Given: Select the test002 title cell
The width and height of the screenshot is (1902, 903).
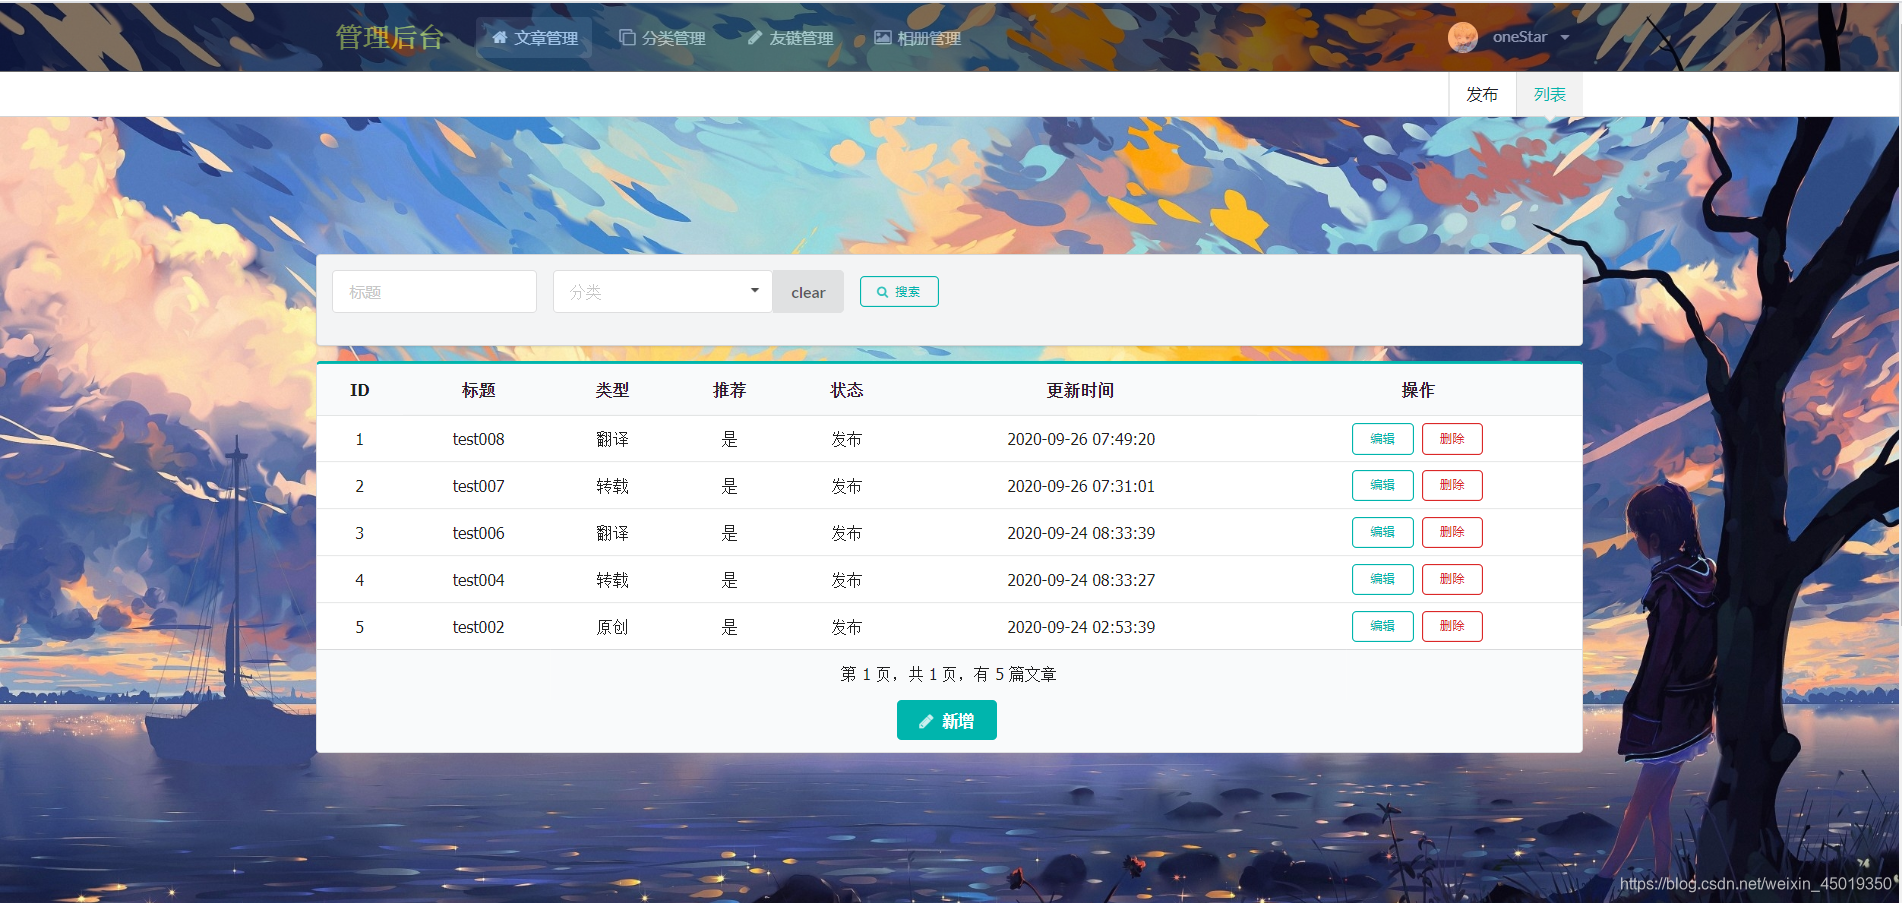Looking at the screenshot, I should coord(478,627).
